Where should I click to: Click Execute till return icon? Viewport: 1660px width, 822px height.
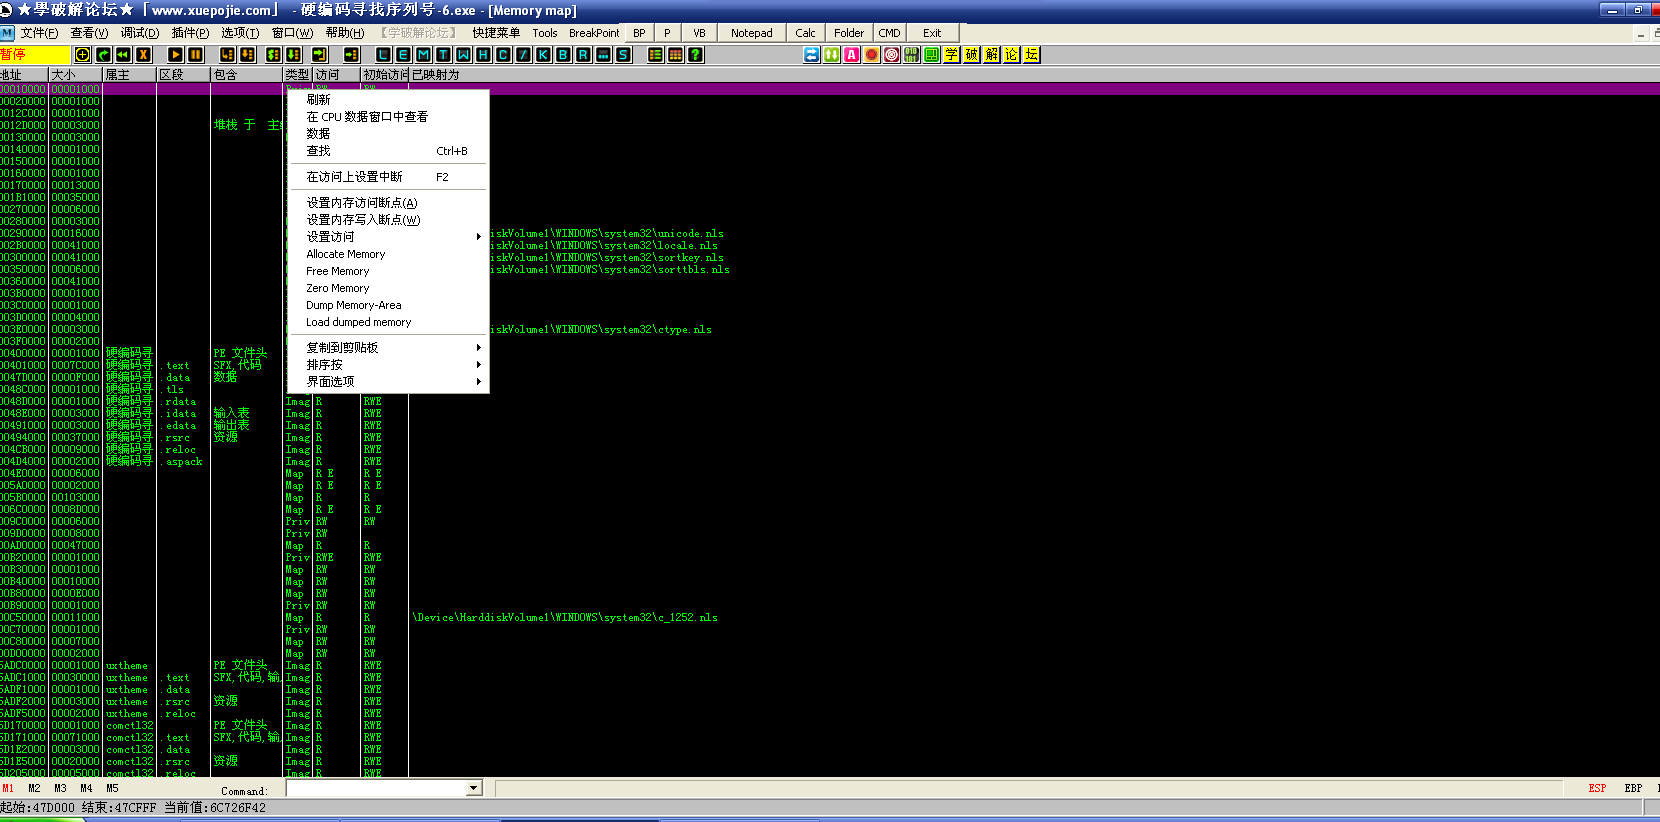coord(320,55)
